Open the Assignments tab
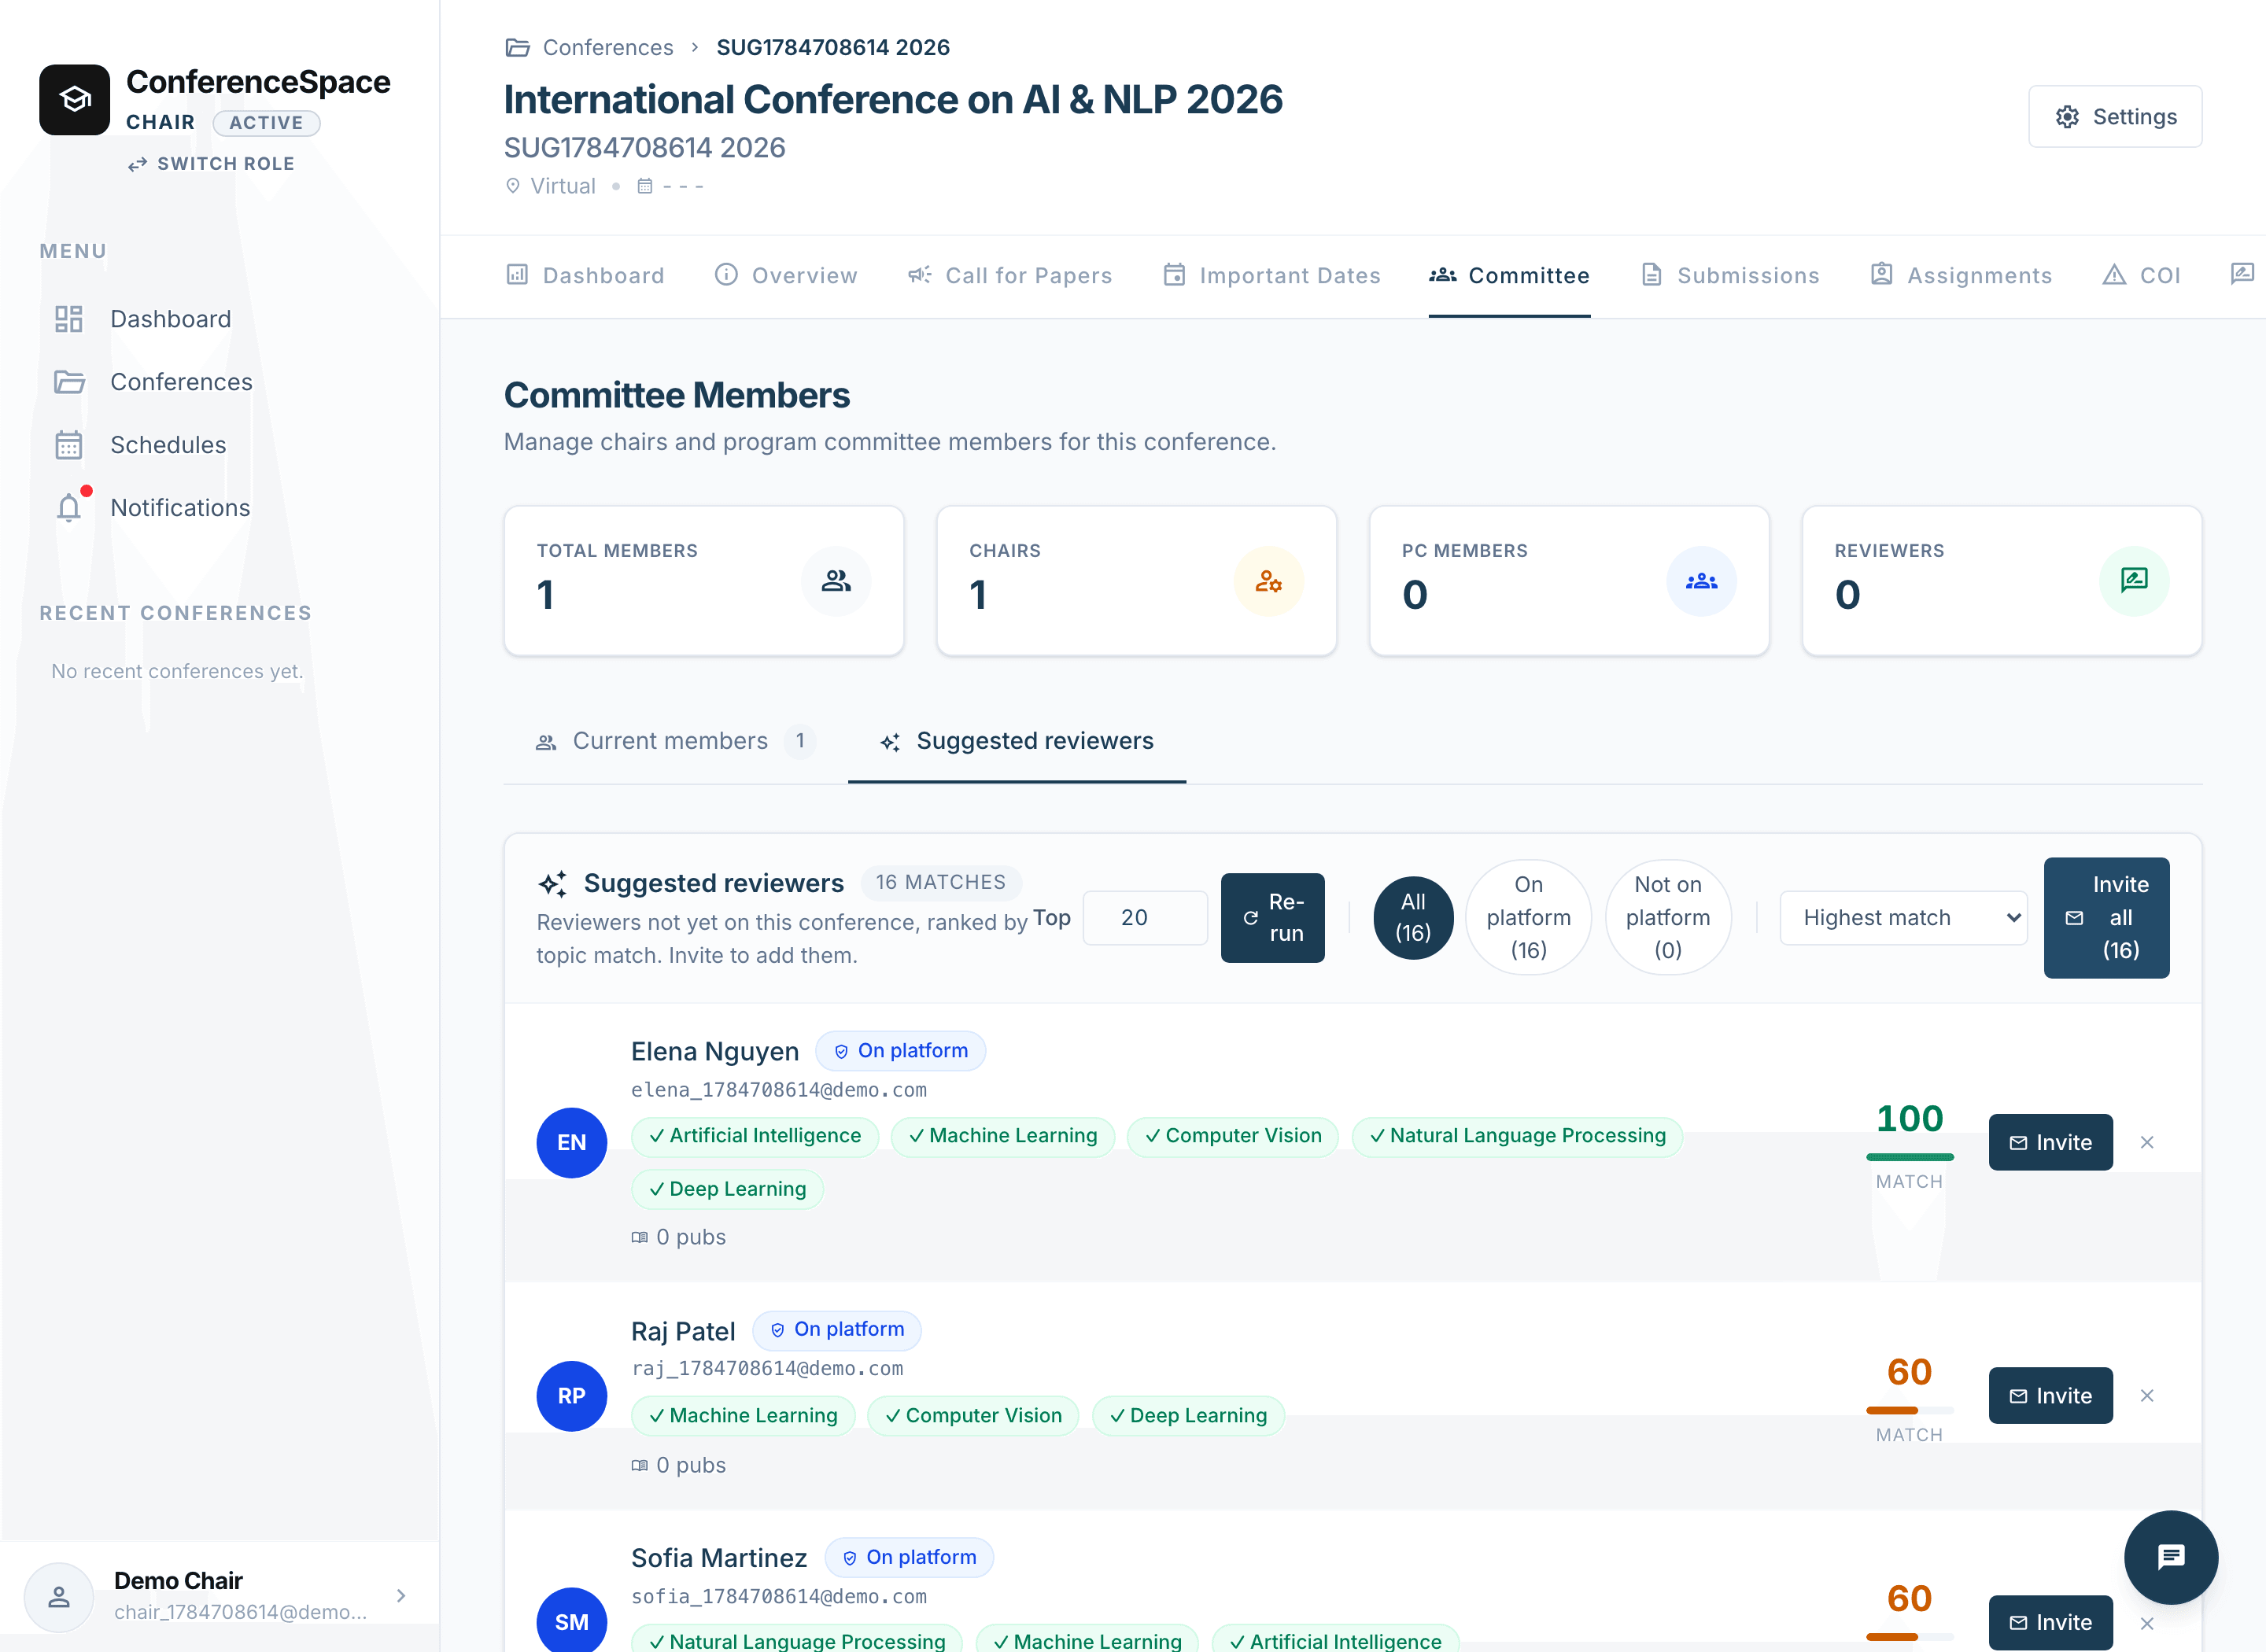 click(x=1961, y=275)
